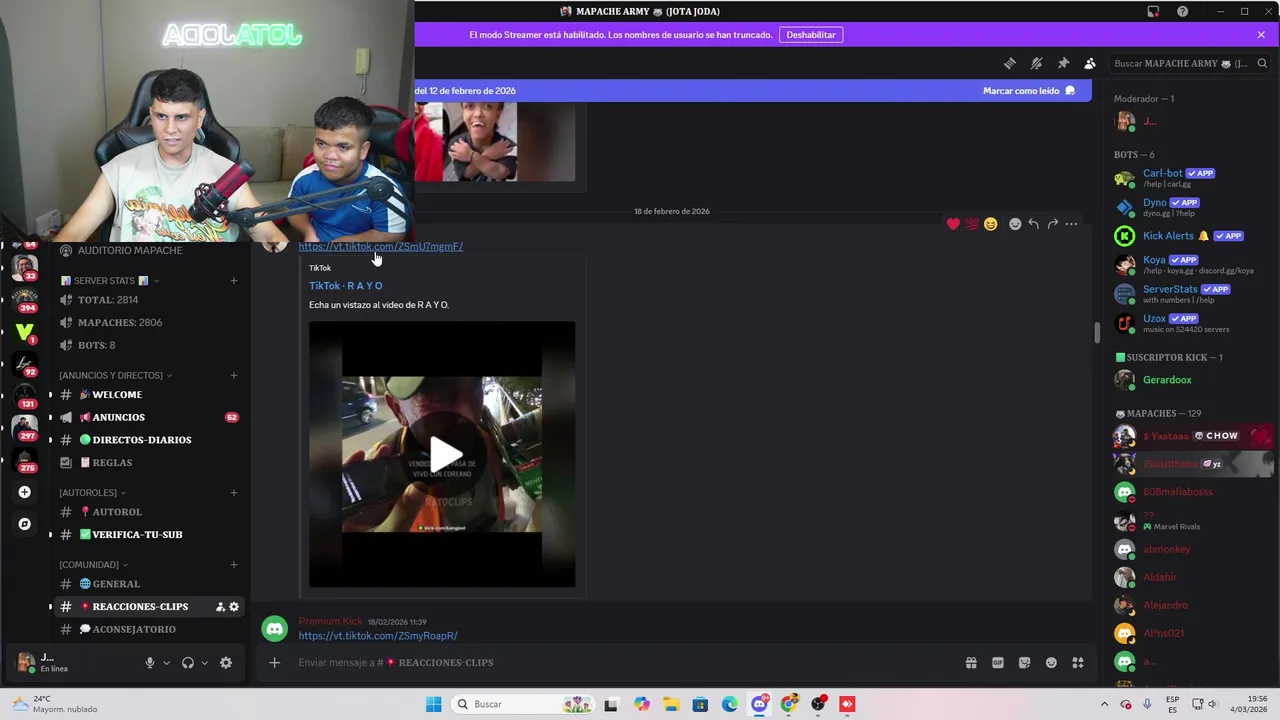The width and height of the screenshot is (1280, 720).
Task: Open the DIRECTOS-DIARIOS channel
Action: pyautogui.click(x=147, y=440)
